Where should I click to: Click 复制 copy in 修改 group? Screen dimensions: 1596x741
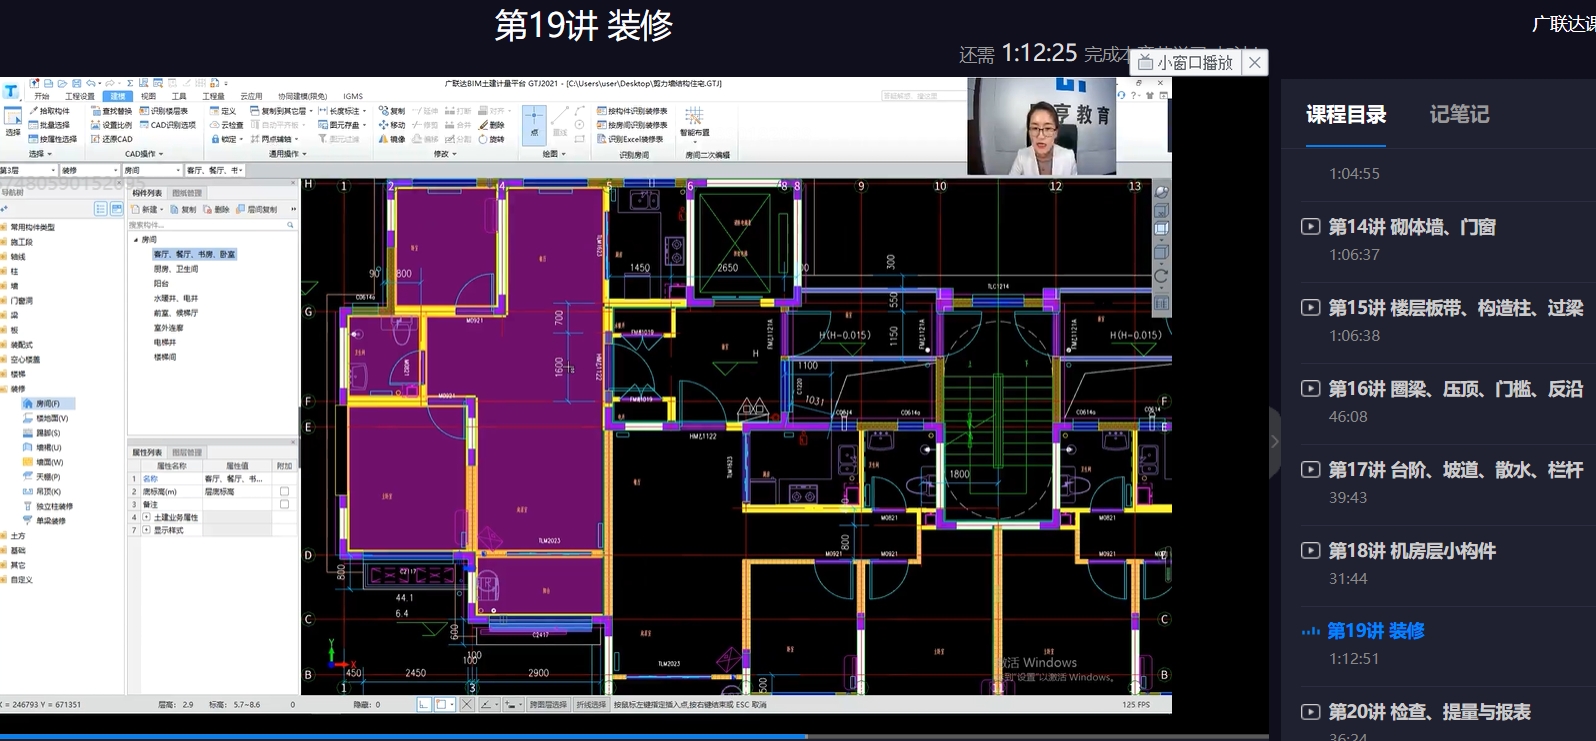[393, 111]
